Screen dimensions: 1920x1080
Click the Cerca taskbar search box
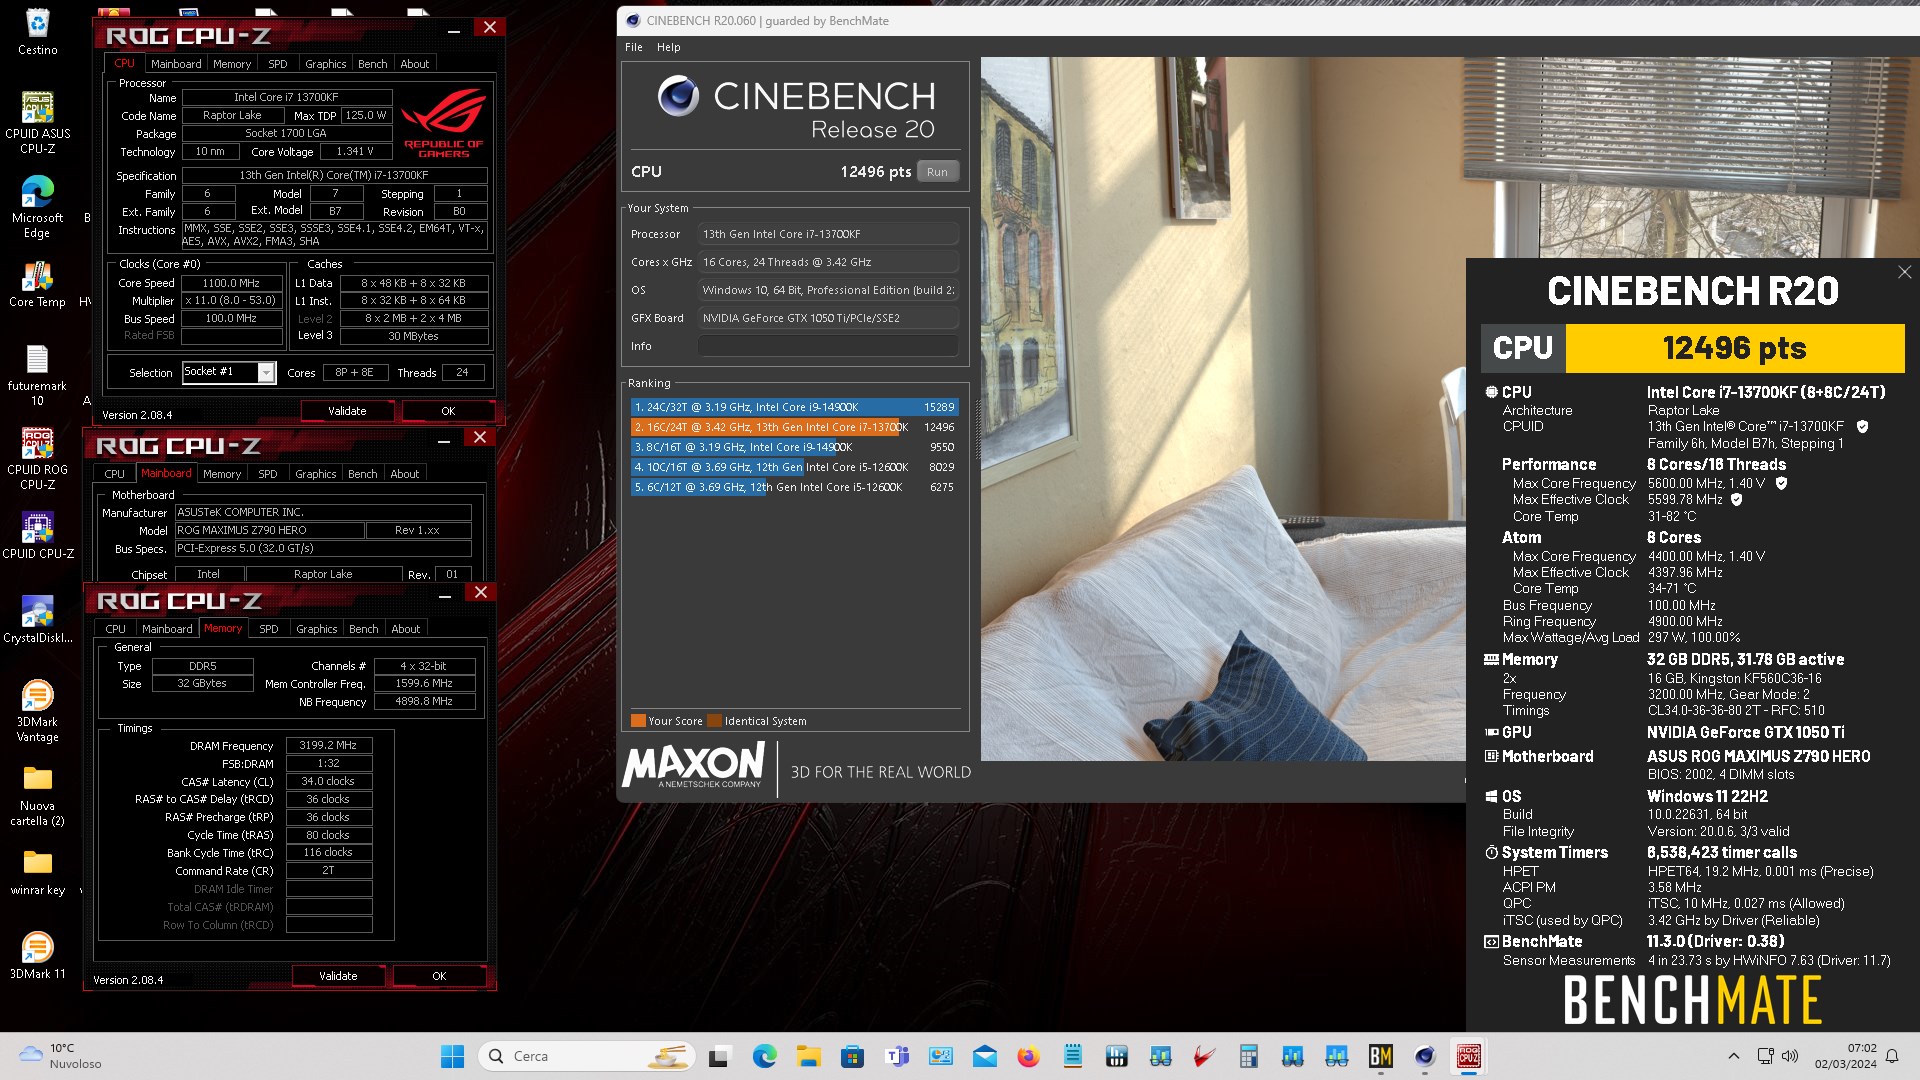588,1056
